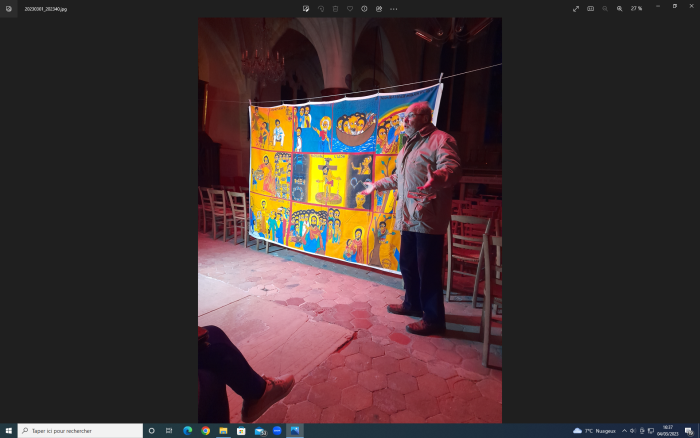This screenshot has height=438, width=700.
Task: Open the save-as-video/share icon
Action: point(379,8)
